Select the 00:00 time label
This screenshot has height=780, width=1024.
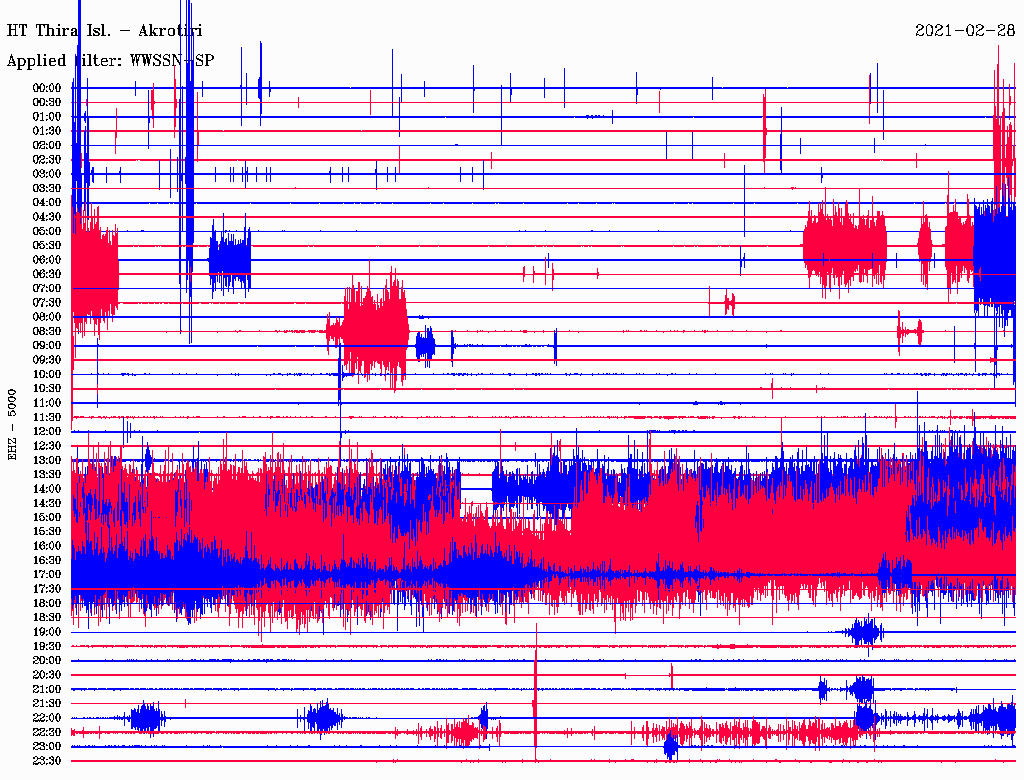tap(47, 88)
